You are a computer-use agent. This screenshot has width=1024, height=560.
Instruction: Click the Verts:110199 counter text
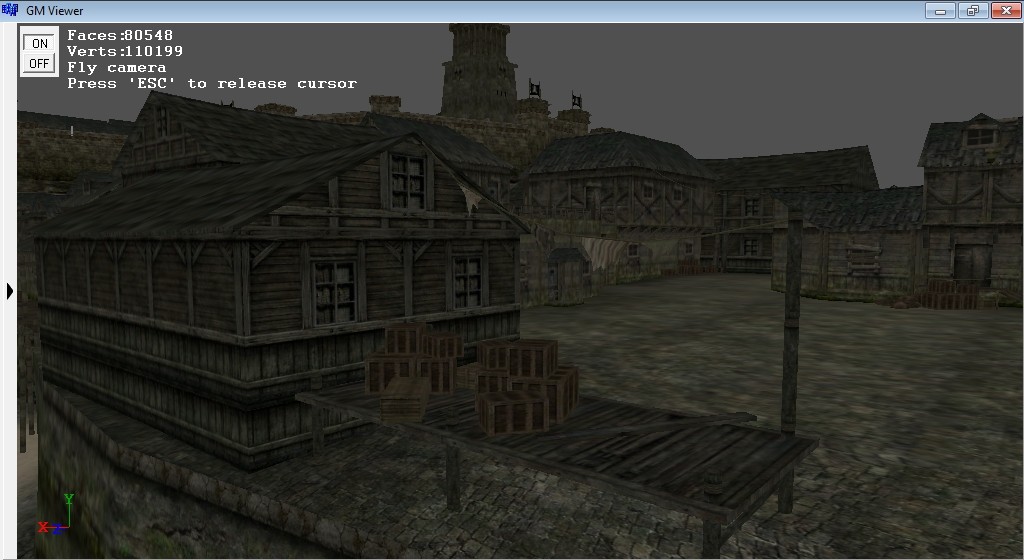tap(125, 51)
